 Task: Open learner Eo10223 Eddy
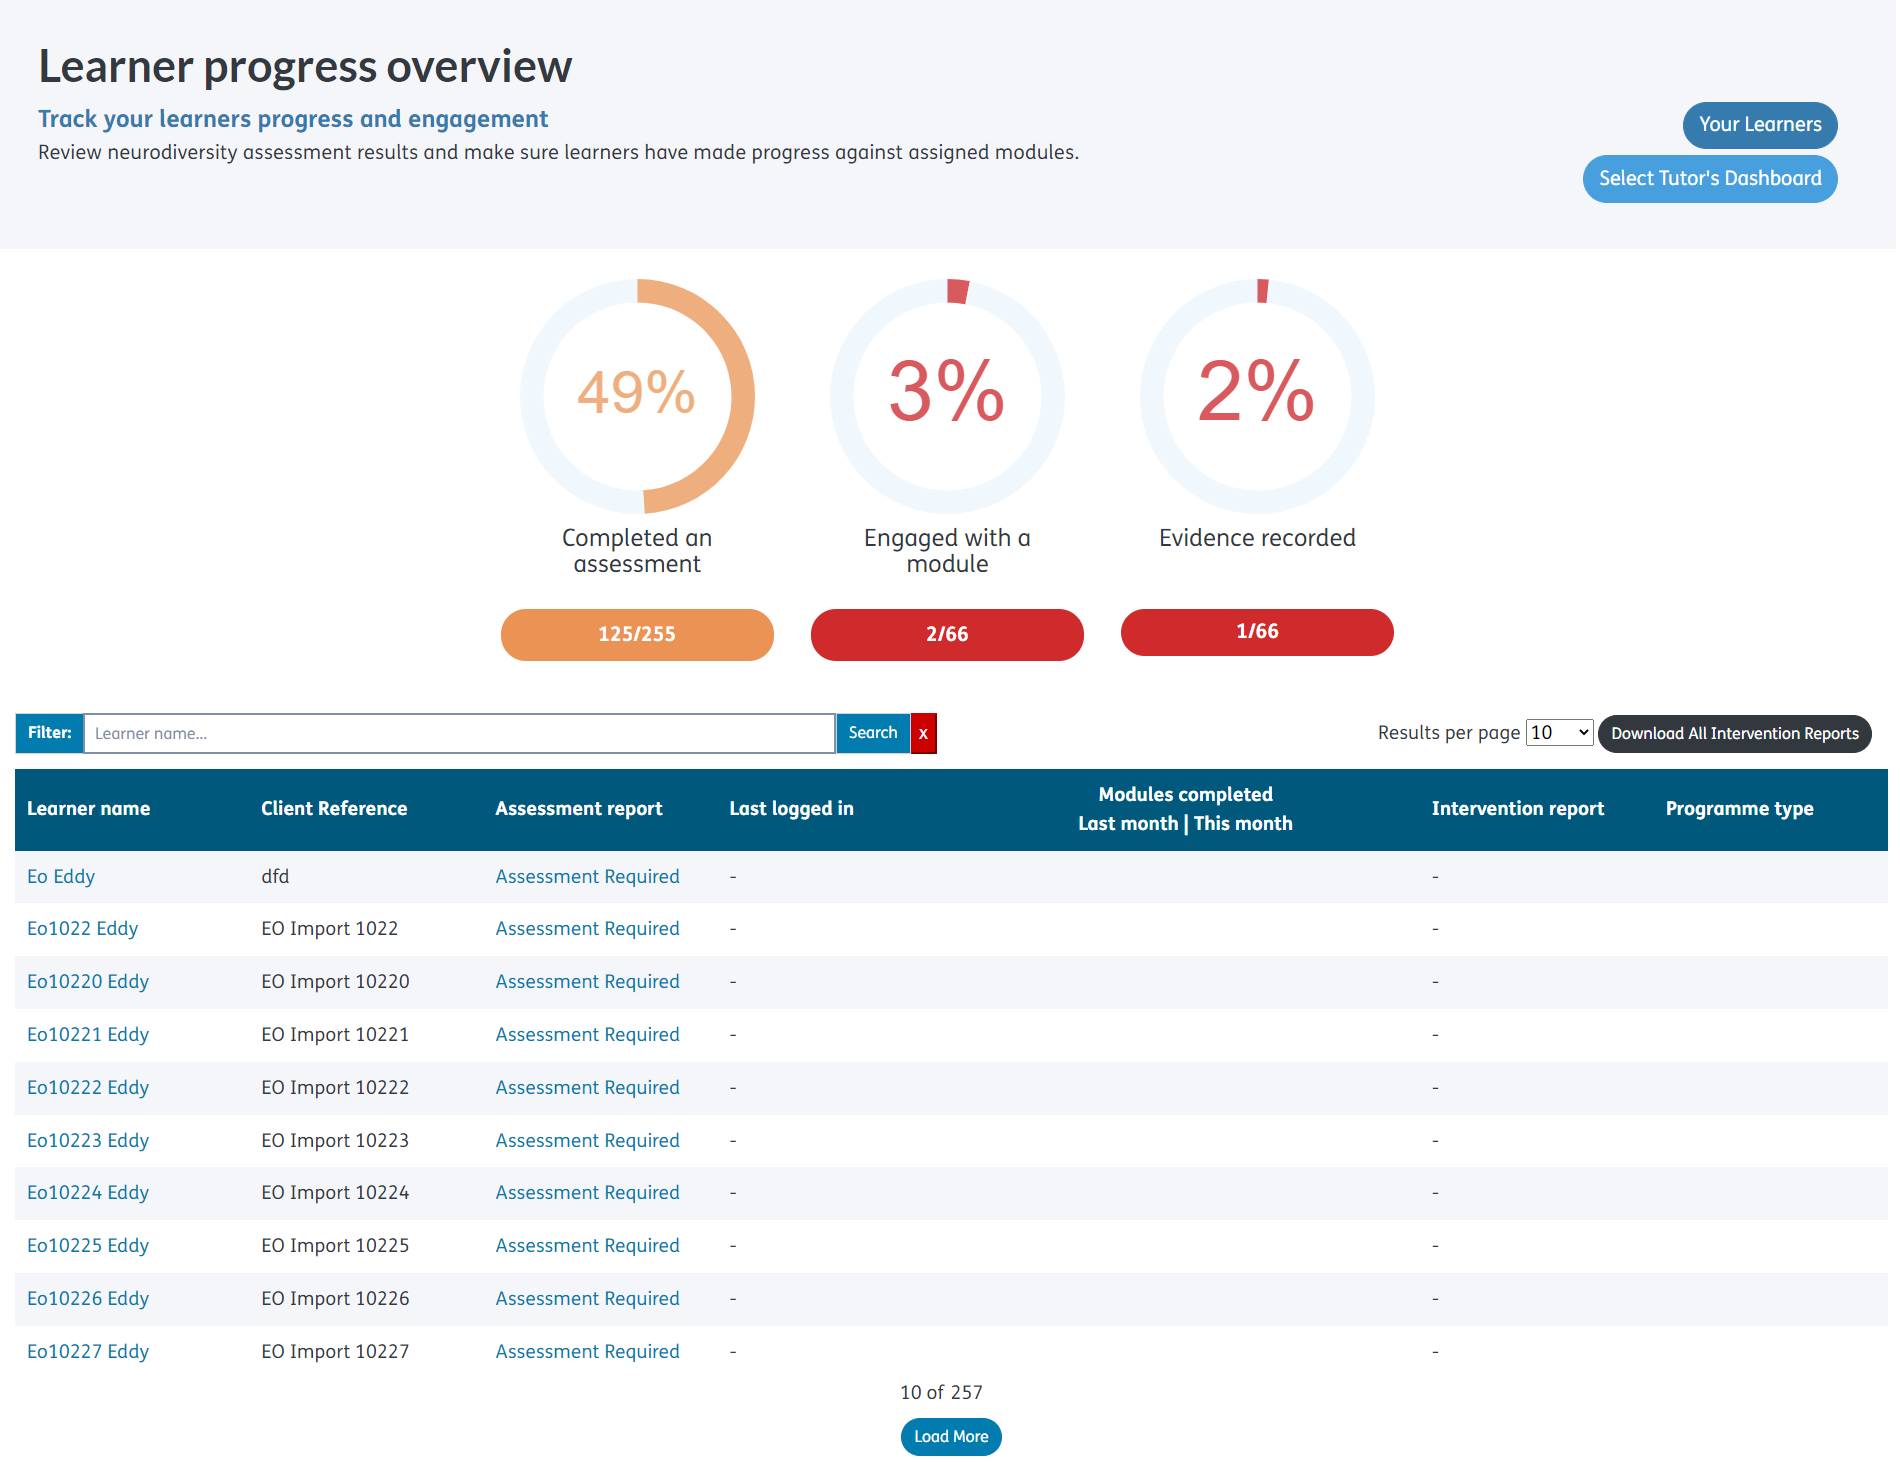pyautogui.click(x=88, y=1141)
